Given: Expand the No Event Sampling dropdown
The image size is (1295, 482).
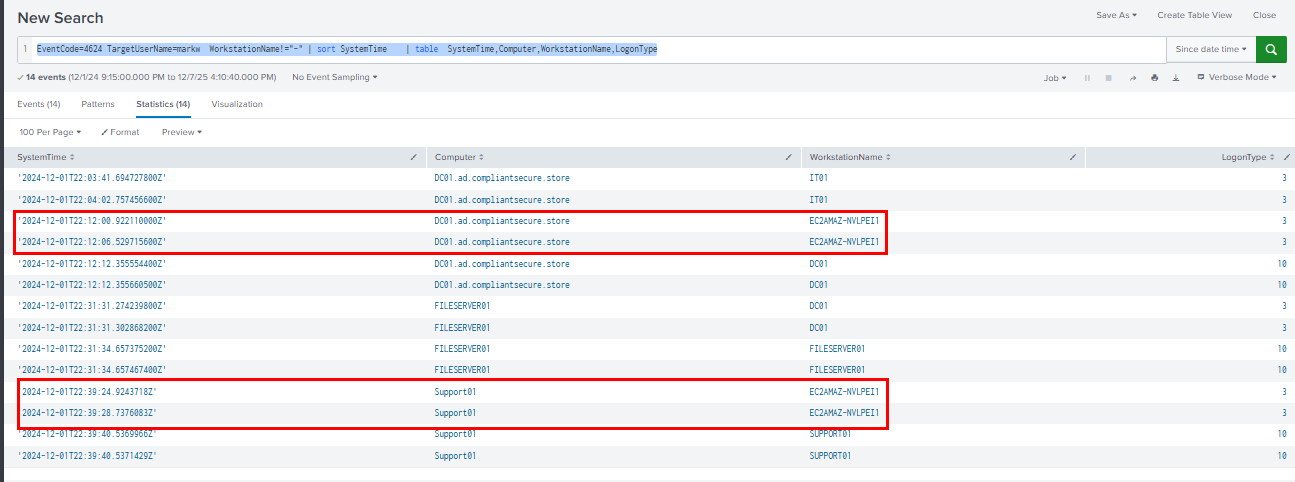Looking at the screenshot, I should click(335, 77).
